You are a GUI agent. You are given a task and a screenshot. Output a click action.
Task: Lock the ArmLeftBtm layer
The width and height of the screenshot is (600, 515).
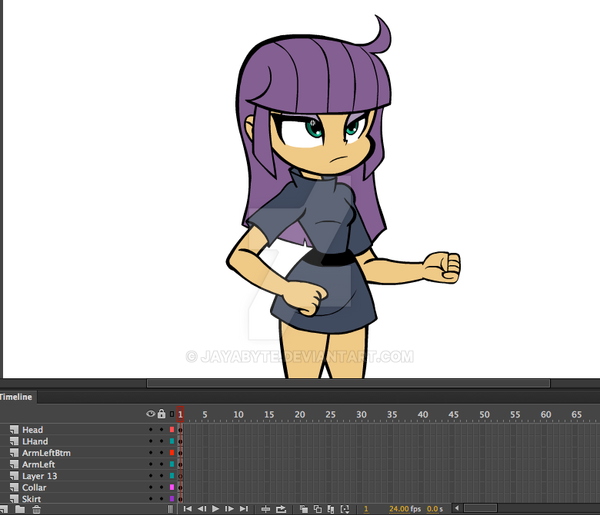click(161, 453)
